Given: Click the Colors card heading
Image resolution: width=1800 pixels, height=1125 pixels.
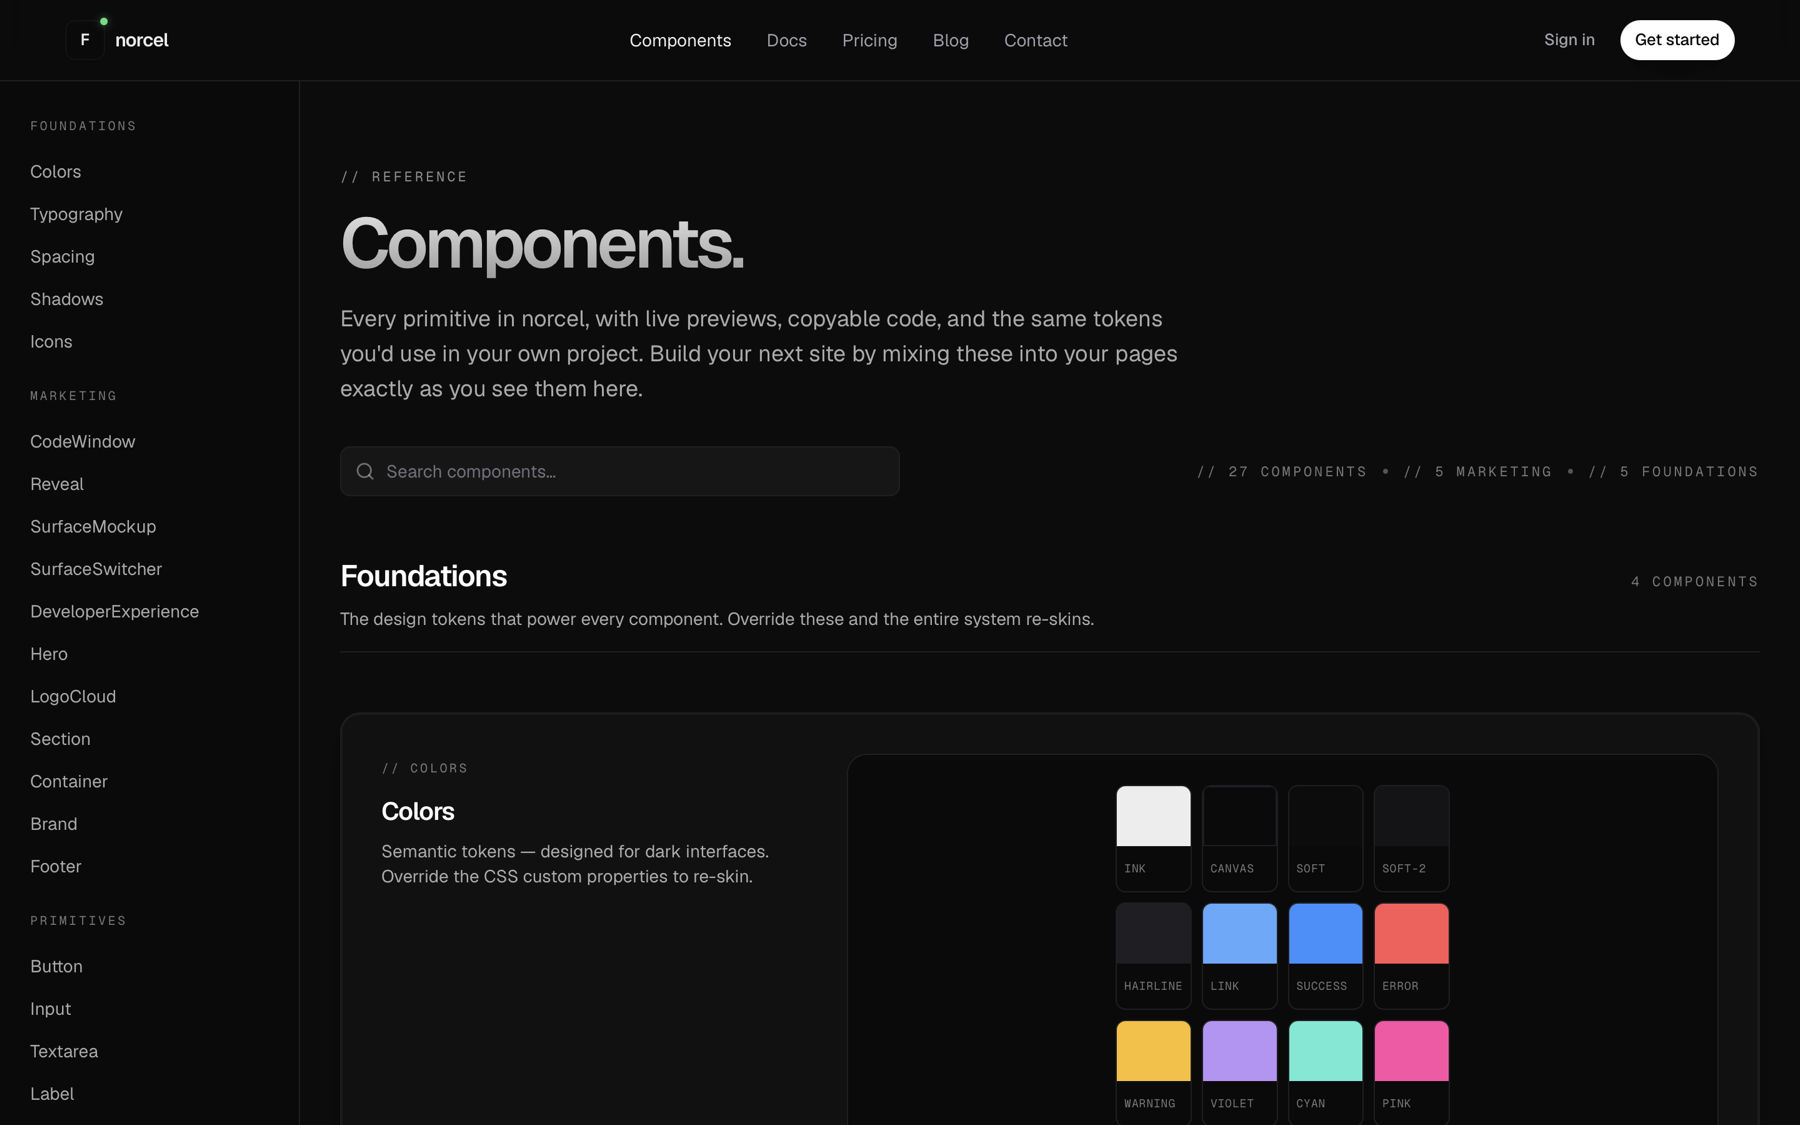Looking at the screenshot, I should click(x=417, y=811).
